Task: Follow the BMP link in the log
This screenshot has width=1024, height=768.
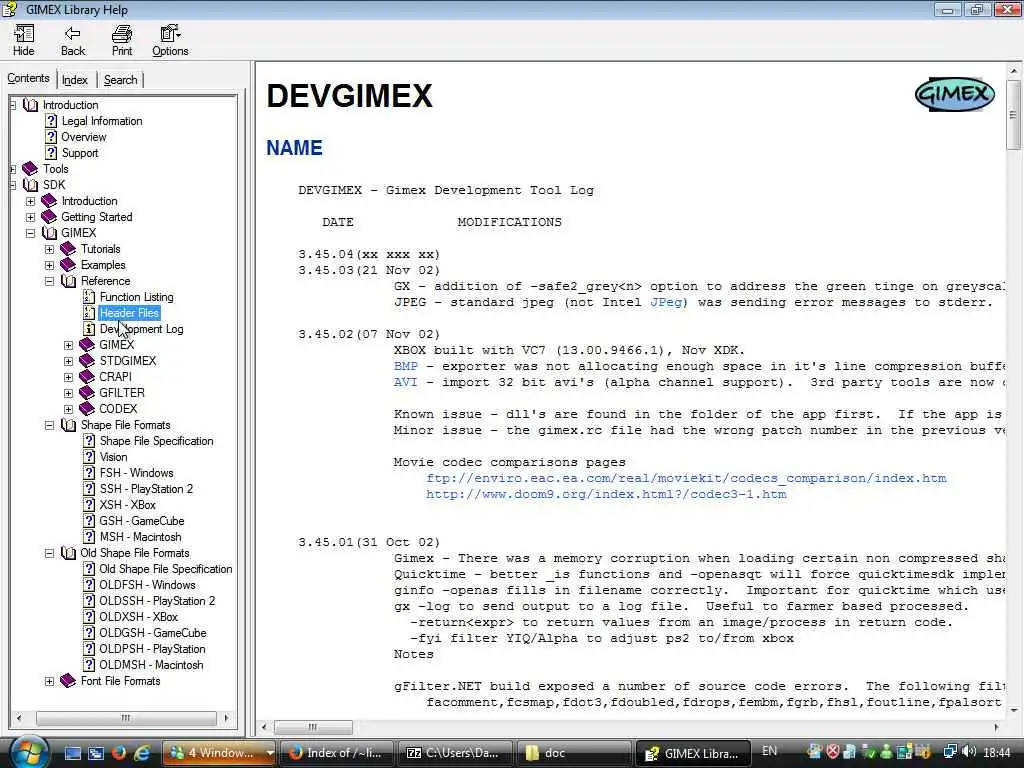Action: 406,366
